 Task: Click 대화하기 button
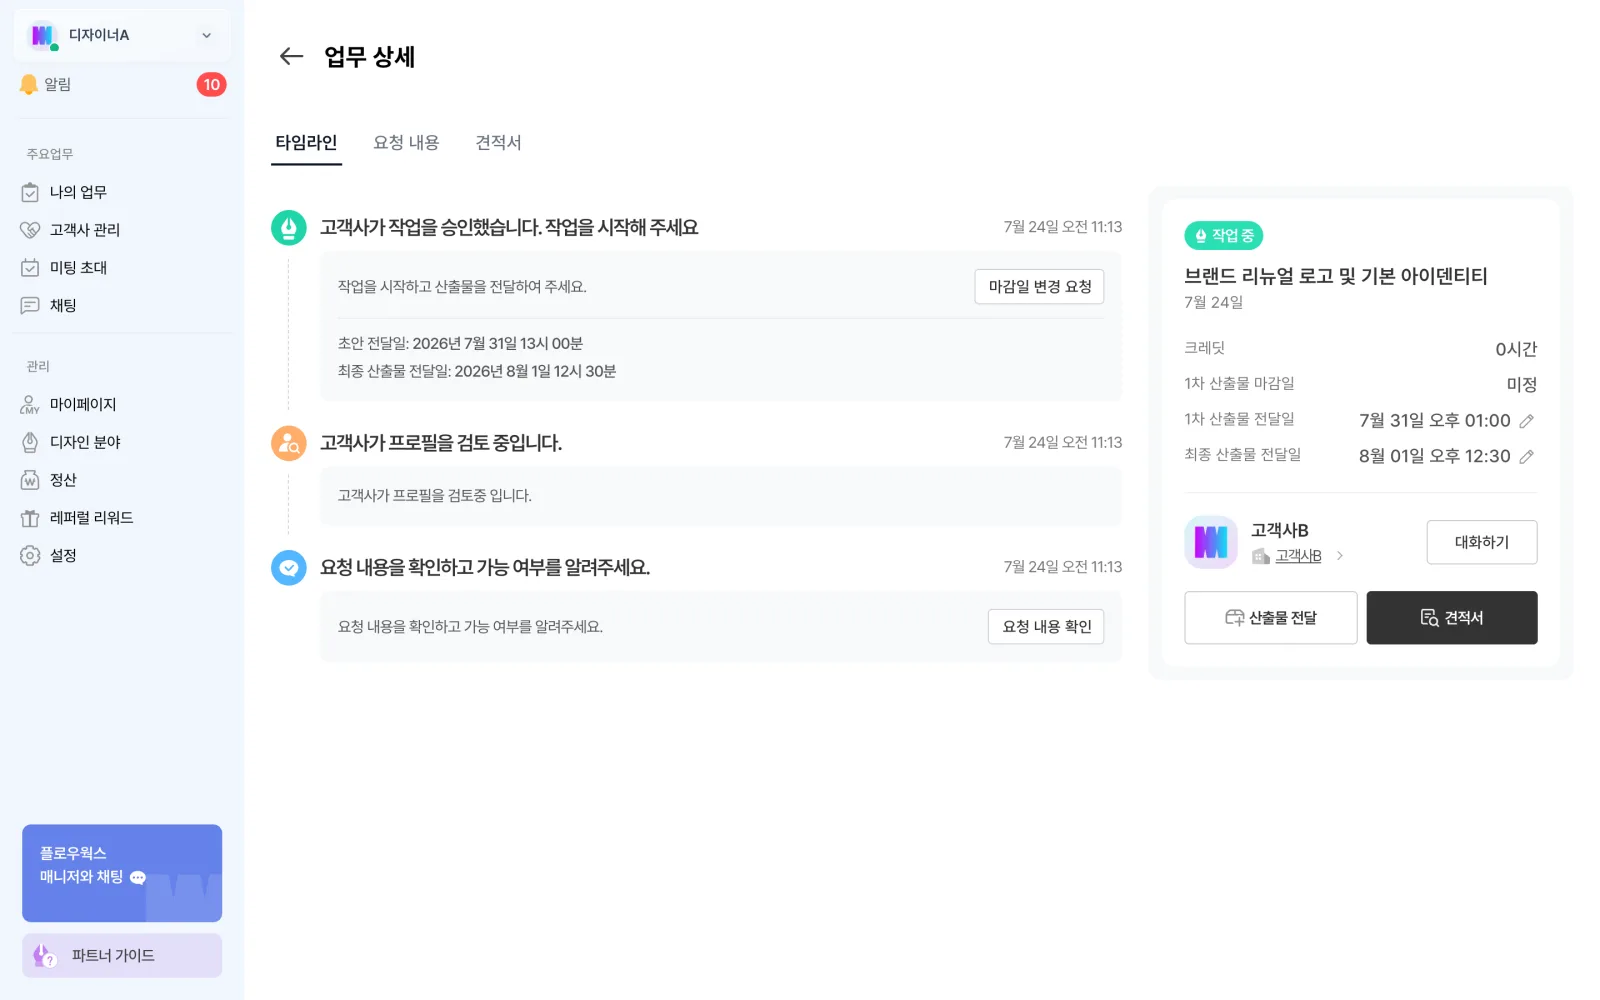[1482, 542]
